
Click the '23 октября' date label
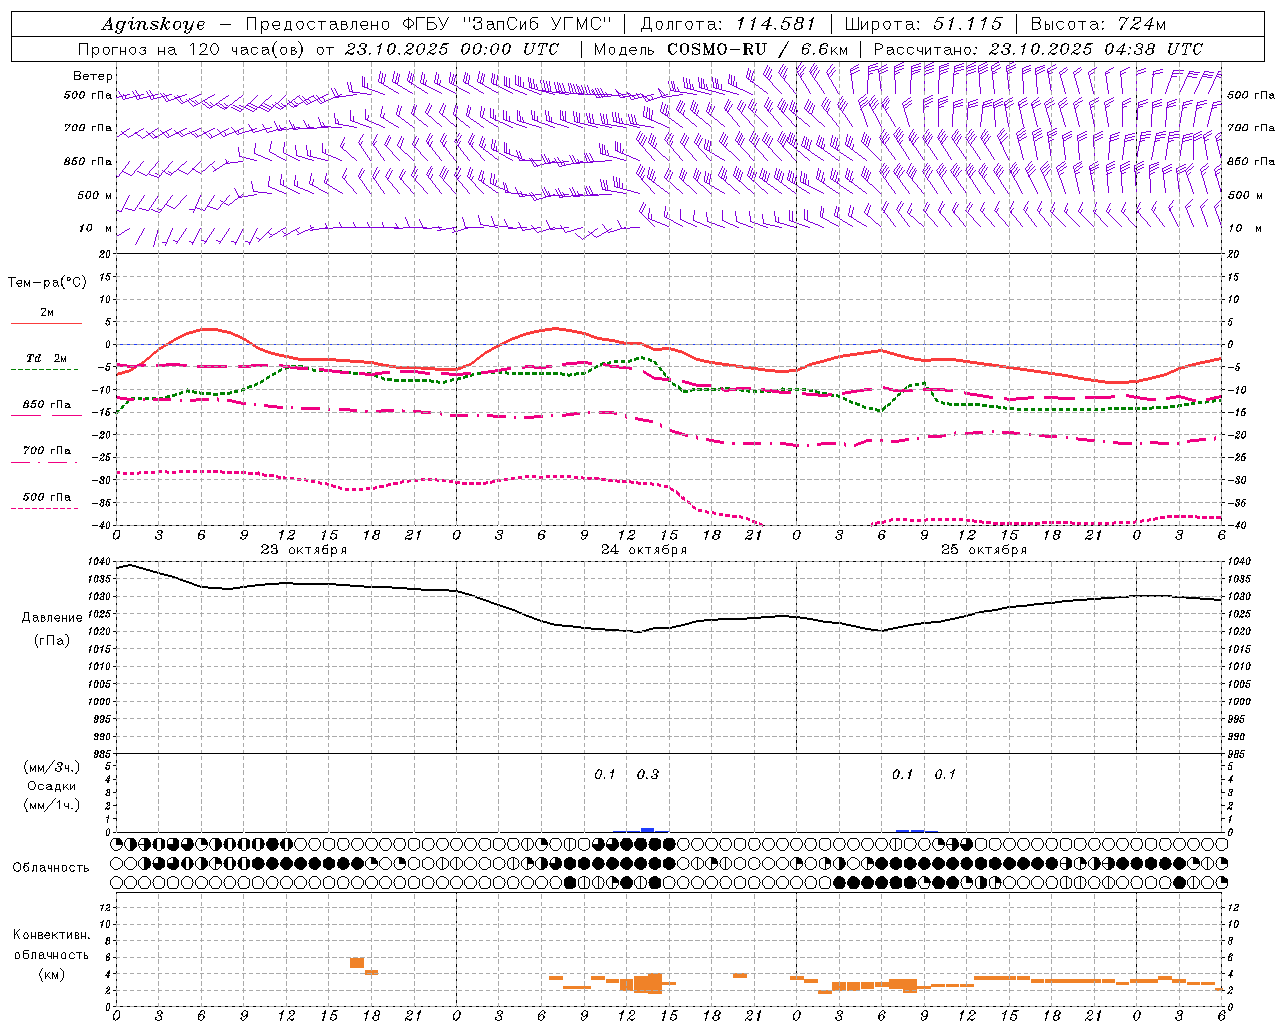pyautogui.click(x=304, y=550)
